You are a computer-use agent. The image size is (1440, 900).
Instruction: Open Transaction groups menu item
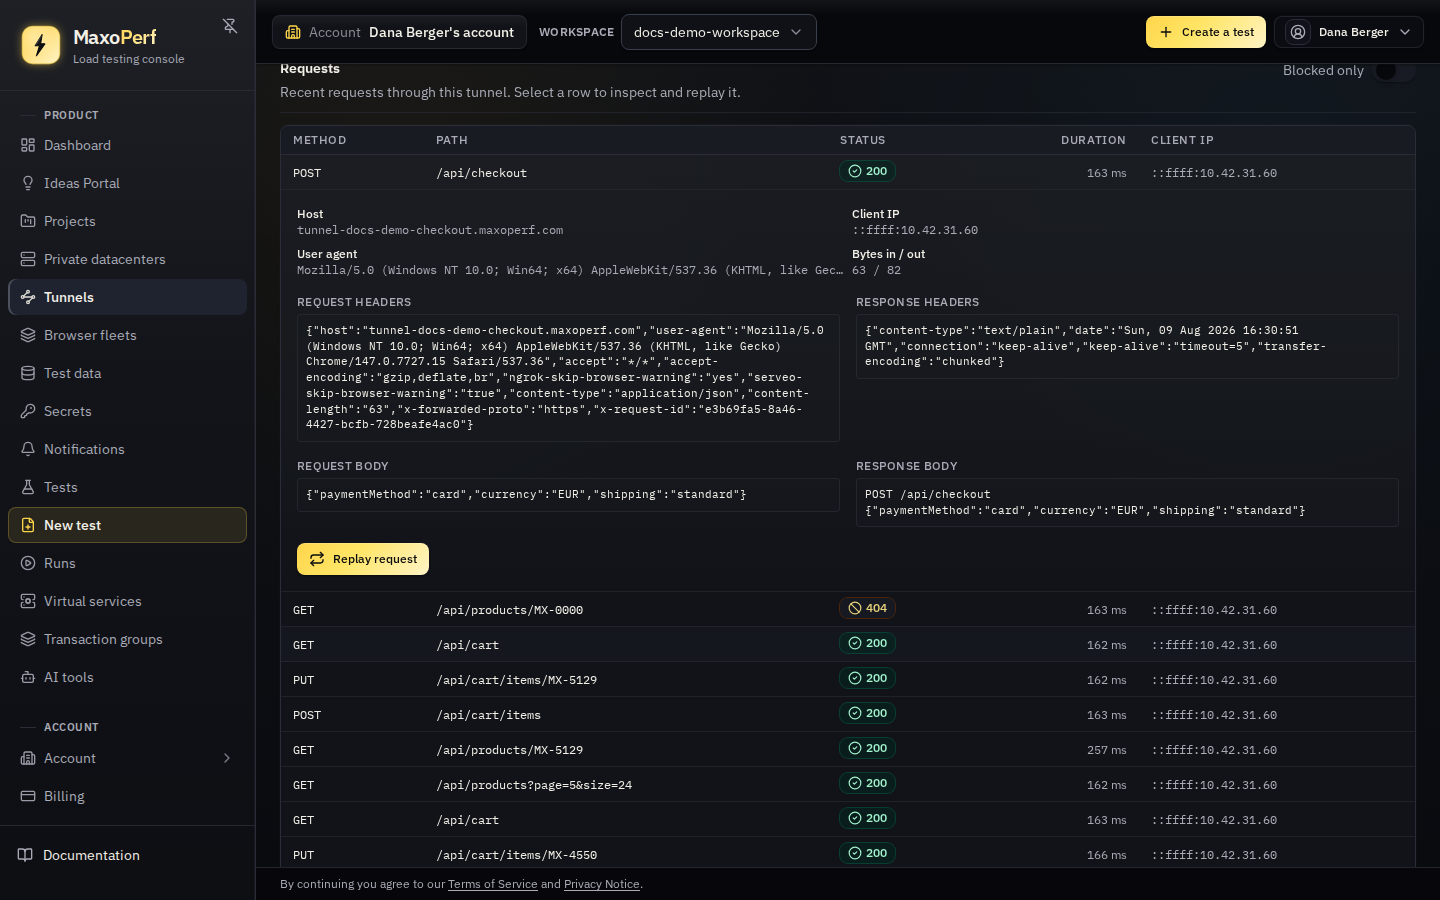(x=127, y=639)
